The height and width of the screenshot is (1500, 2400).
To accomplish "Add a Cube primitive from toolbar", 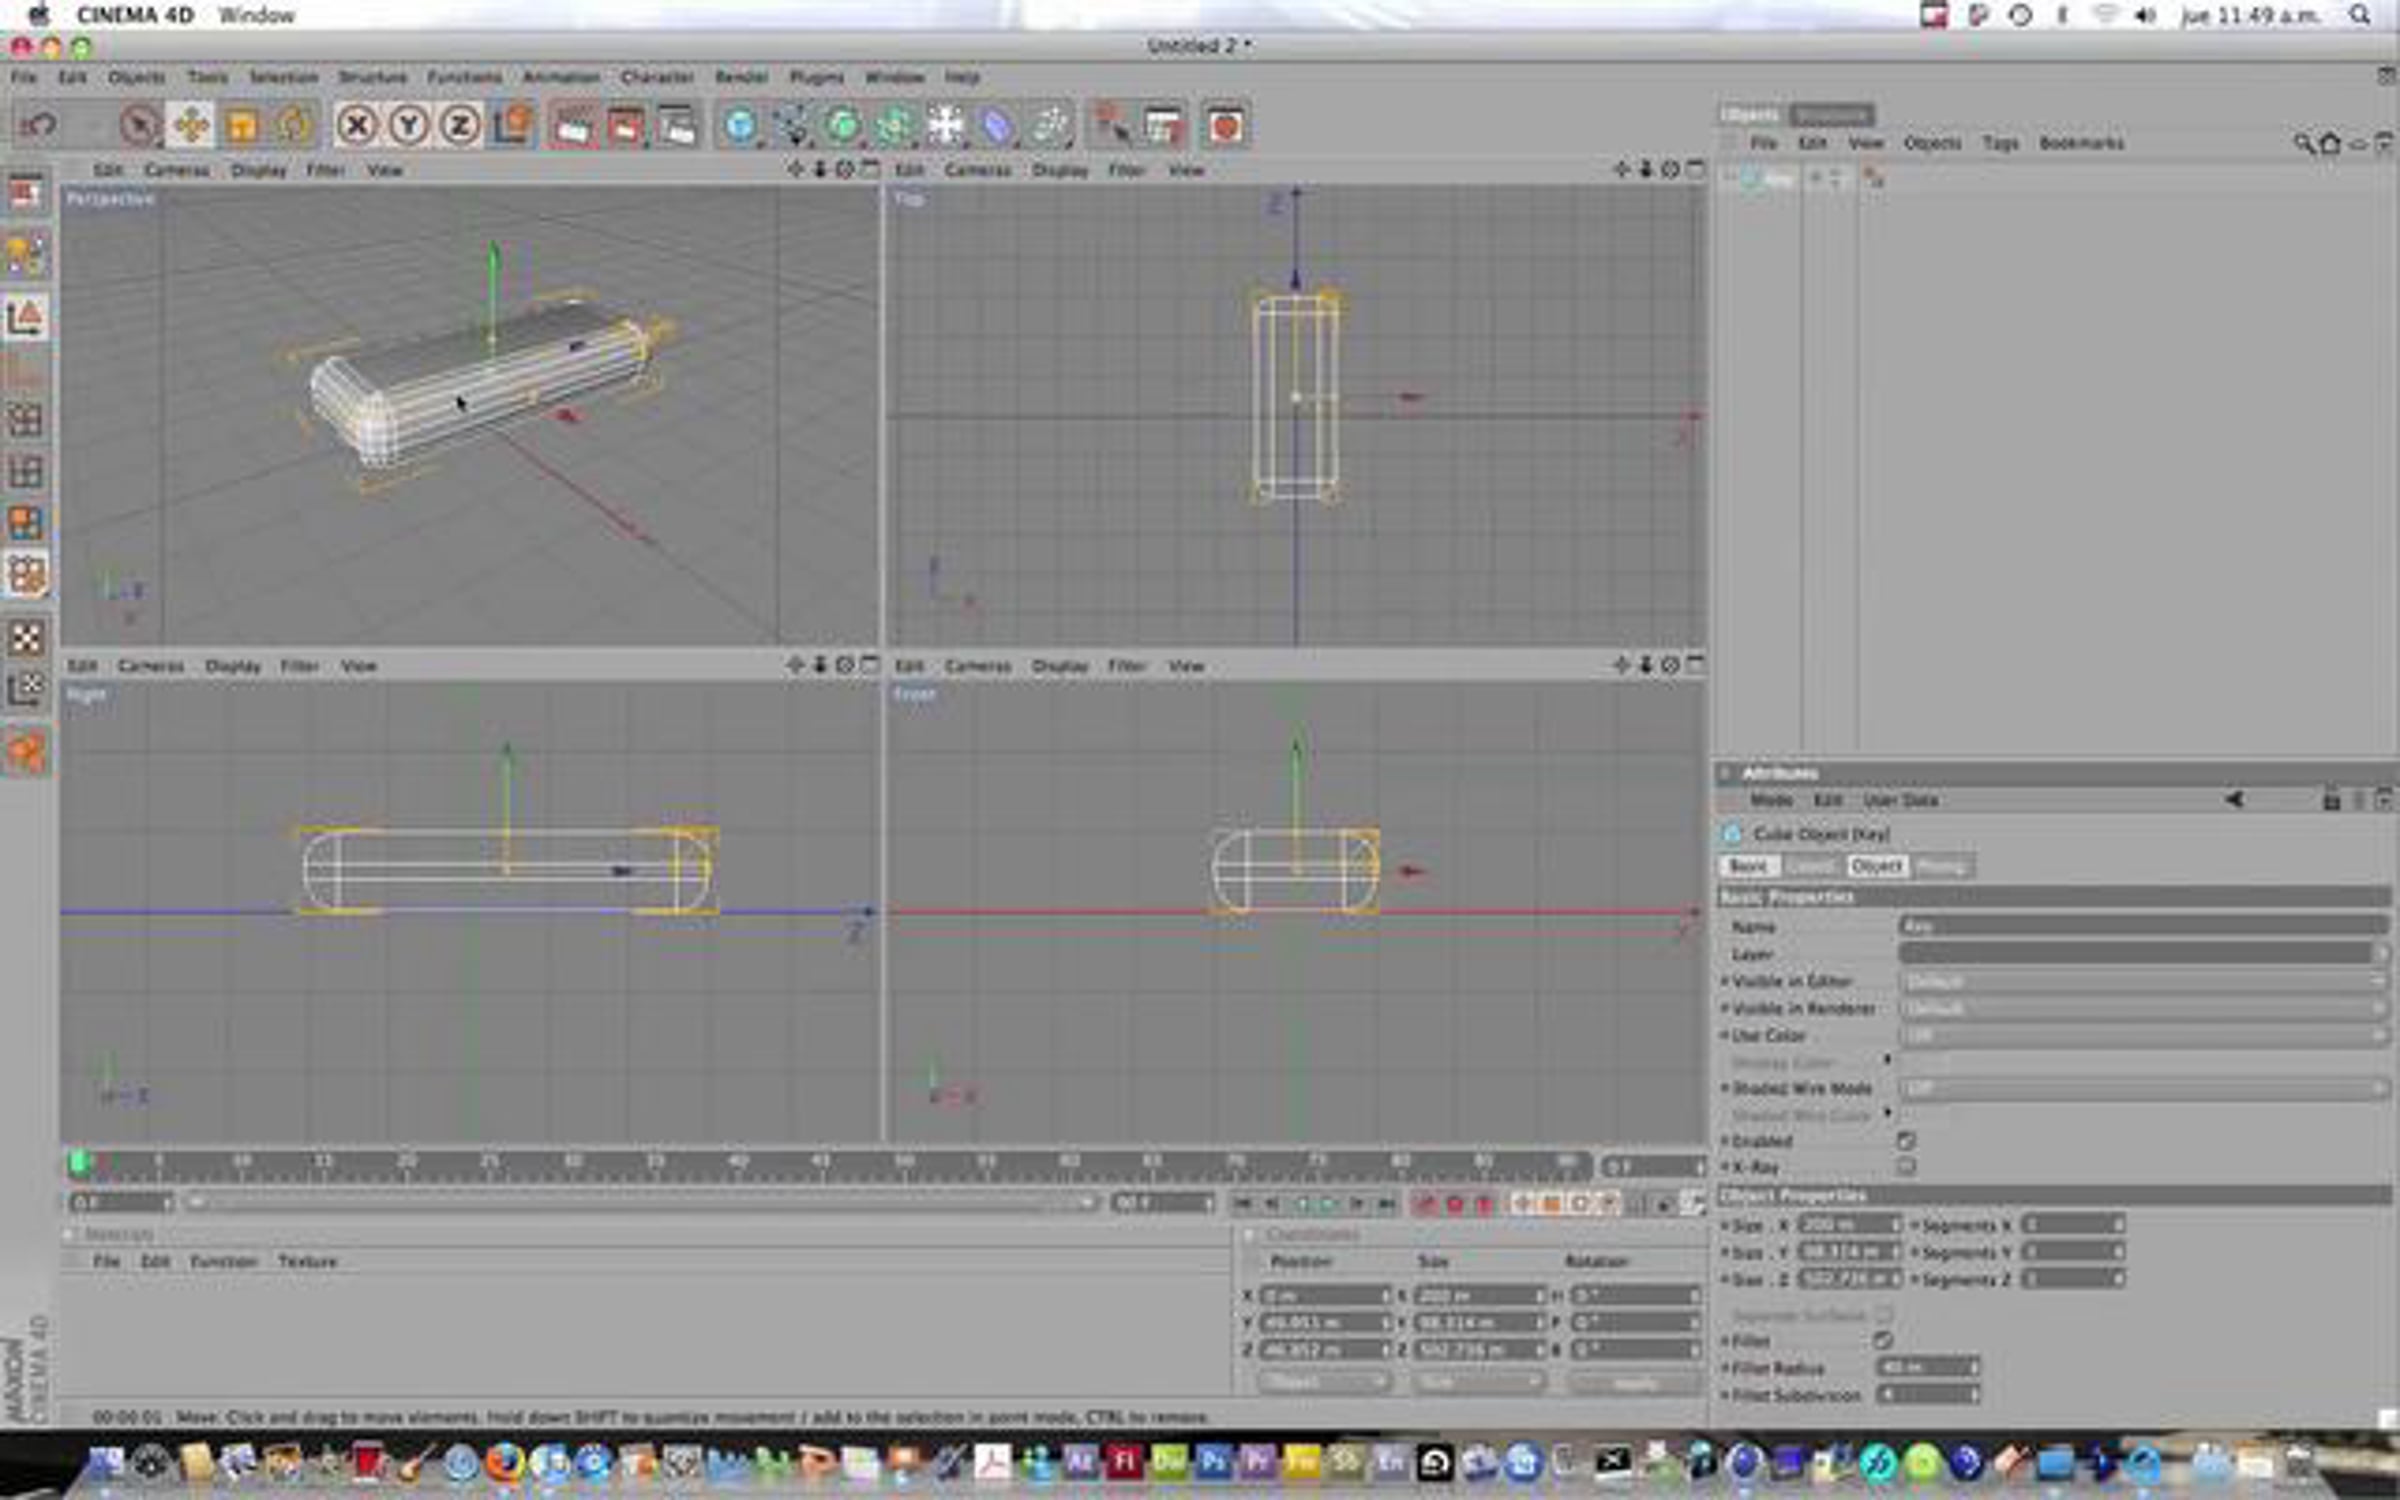I will pos(740,126).
